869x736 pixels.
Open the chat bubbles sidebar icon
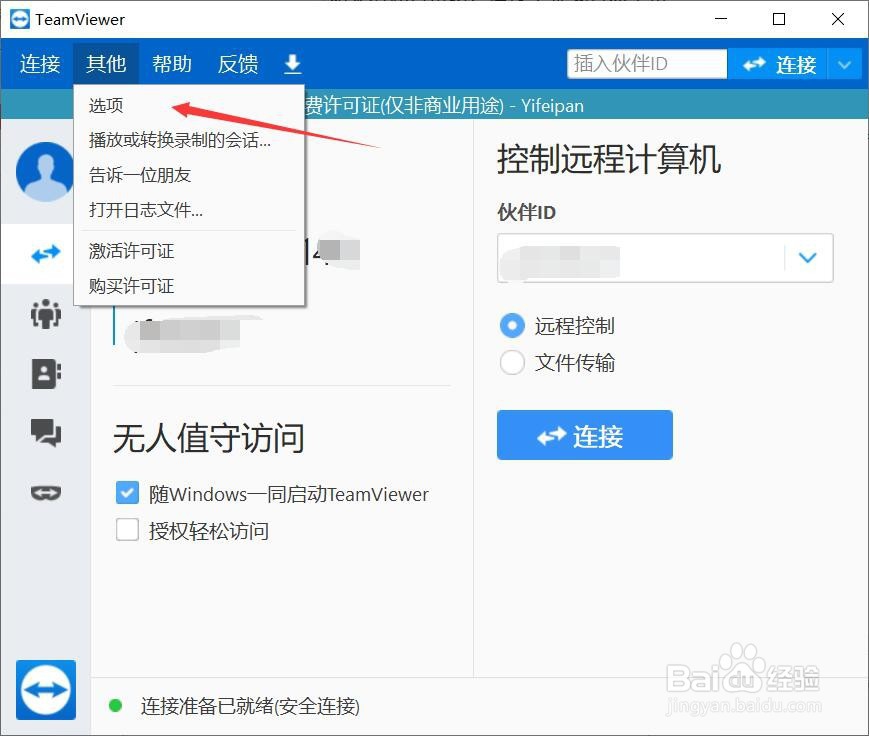46,433
